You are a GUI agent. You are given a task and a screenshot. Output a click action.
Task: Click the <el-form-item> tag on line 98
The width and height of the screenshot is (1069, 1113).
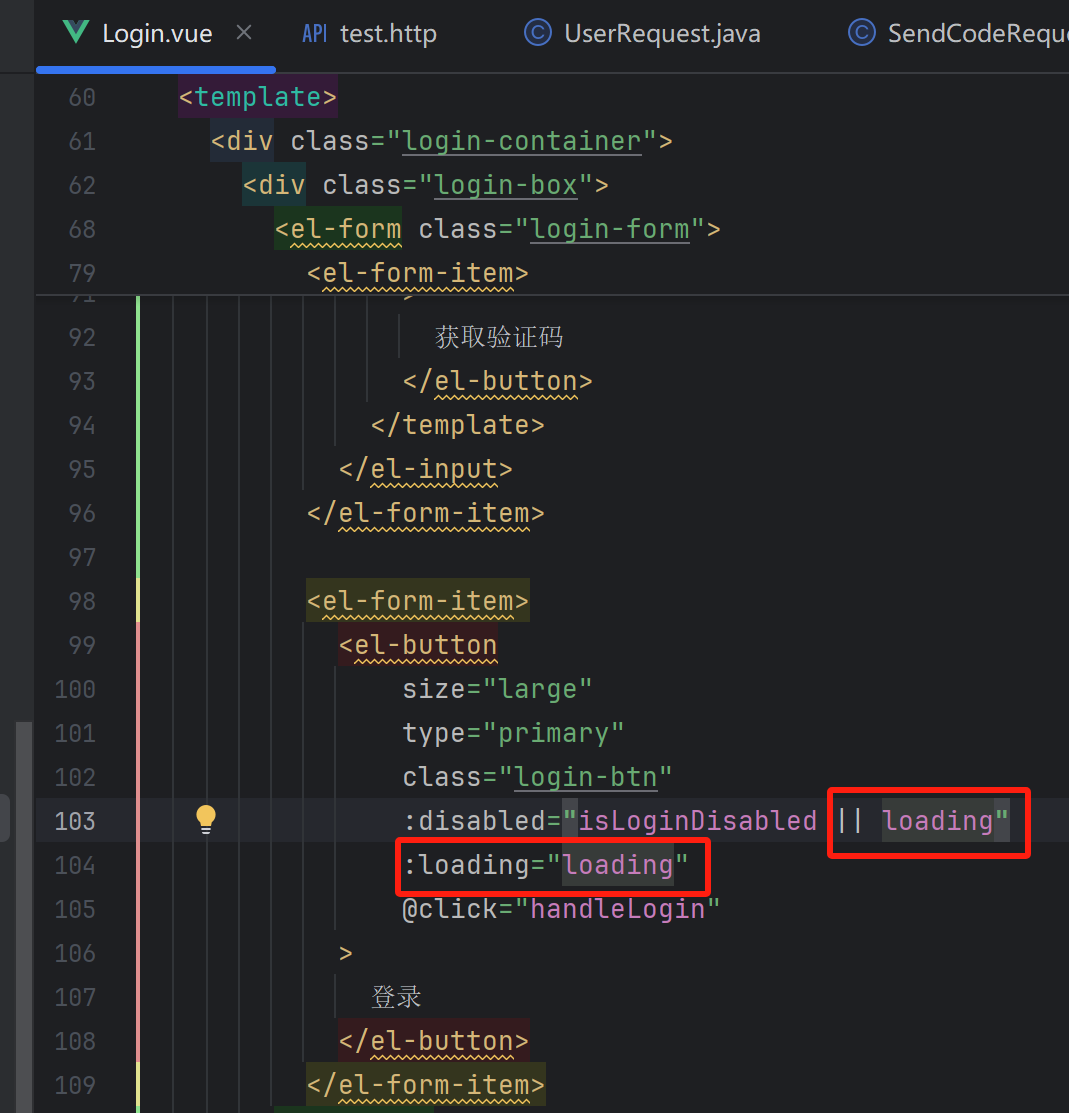click(x=417, y=601)
